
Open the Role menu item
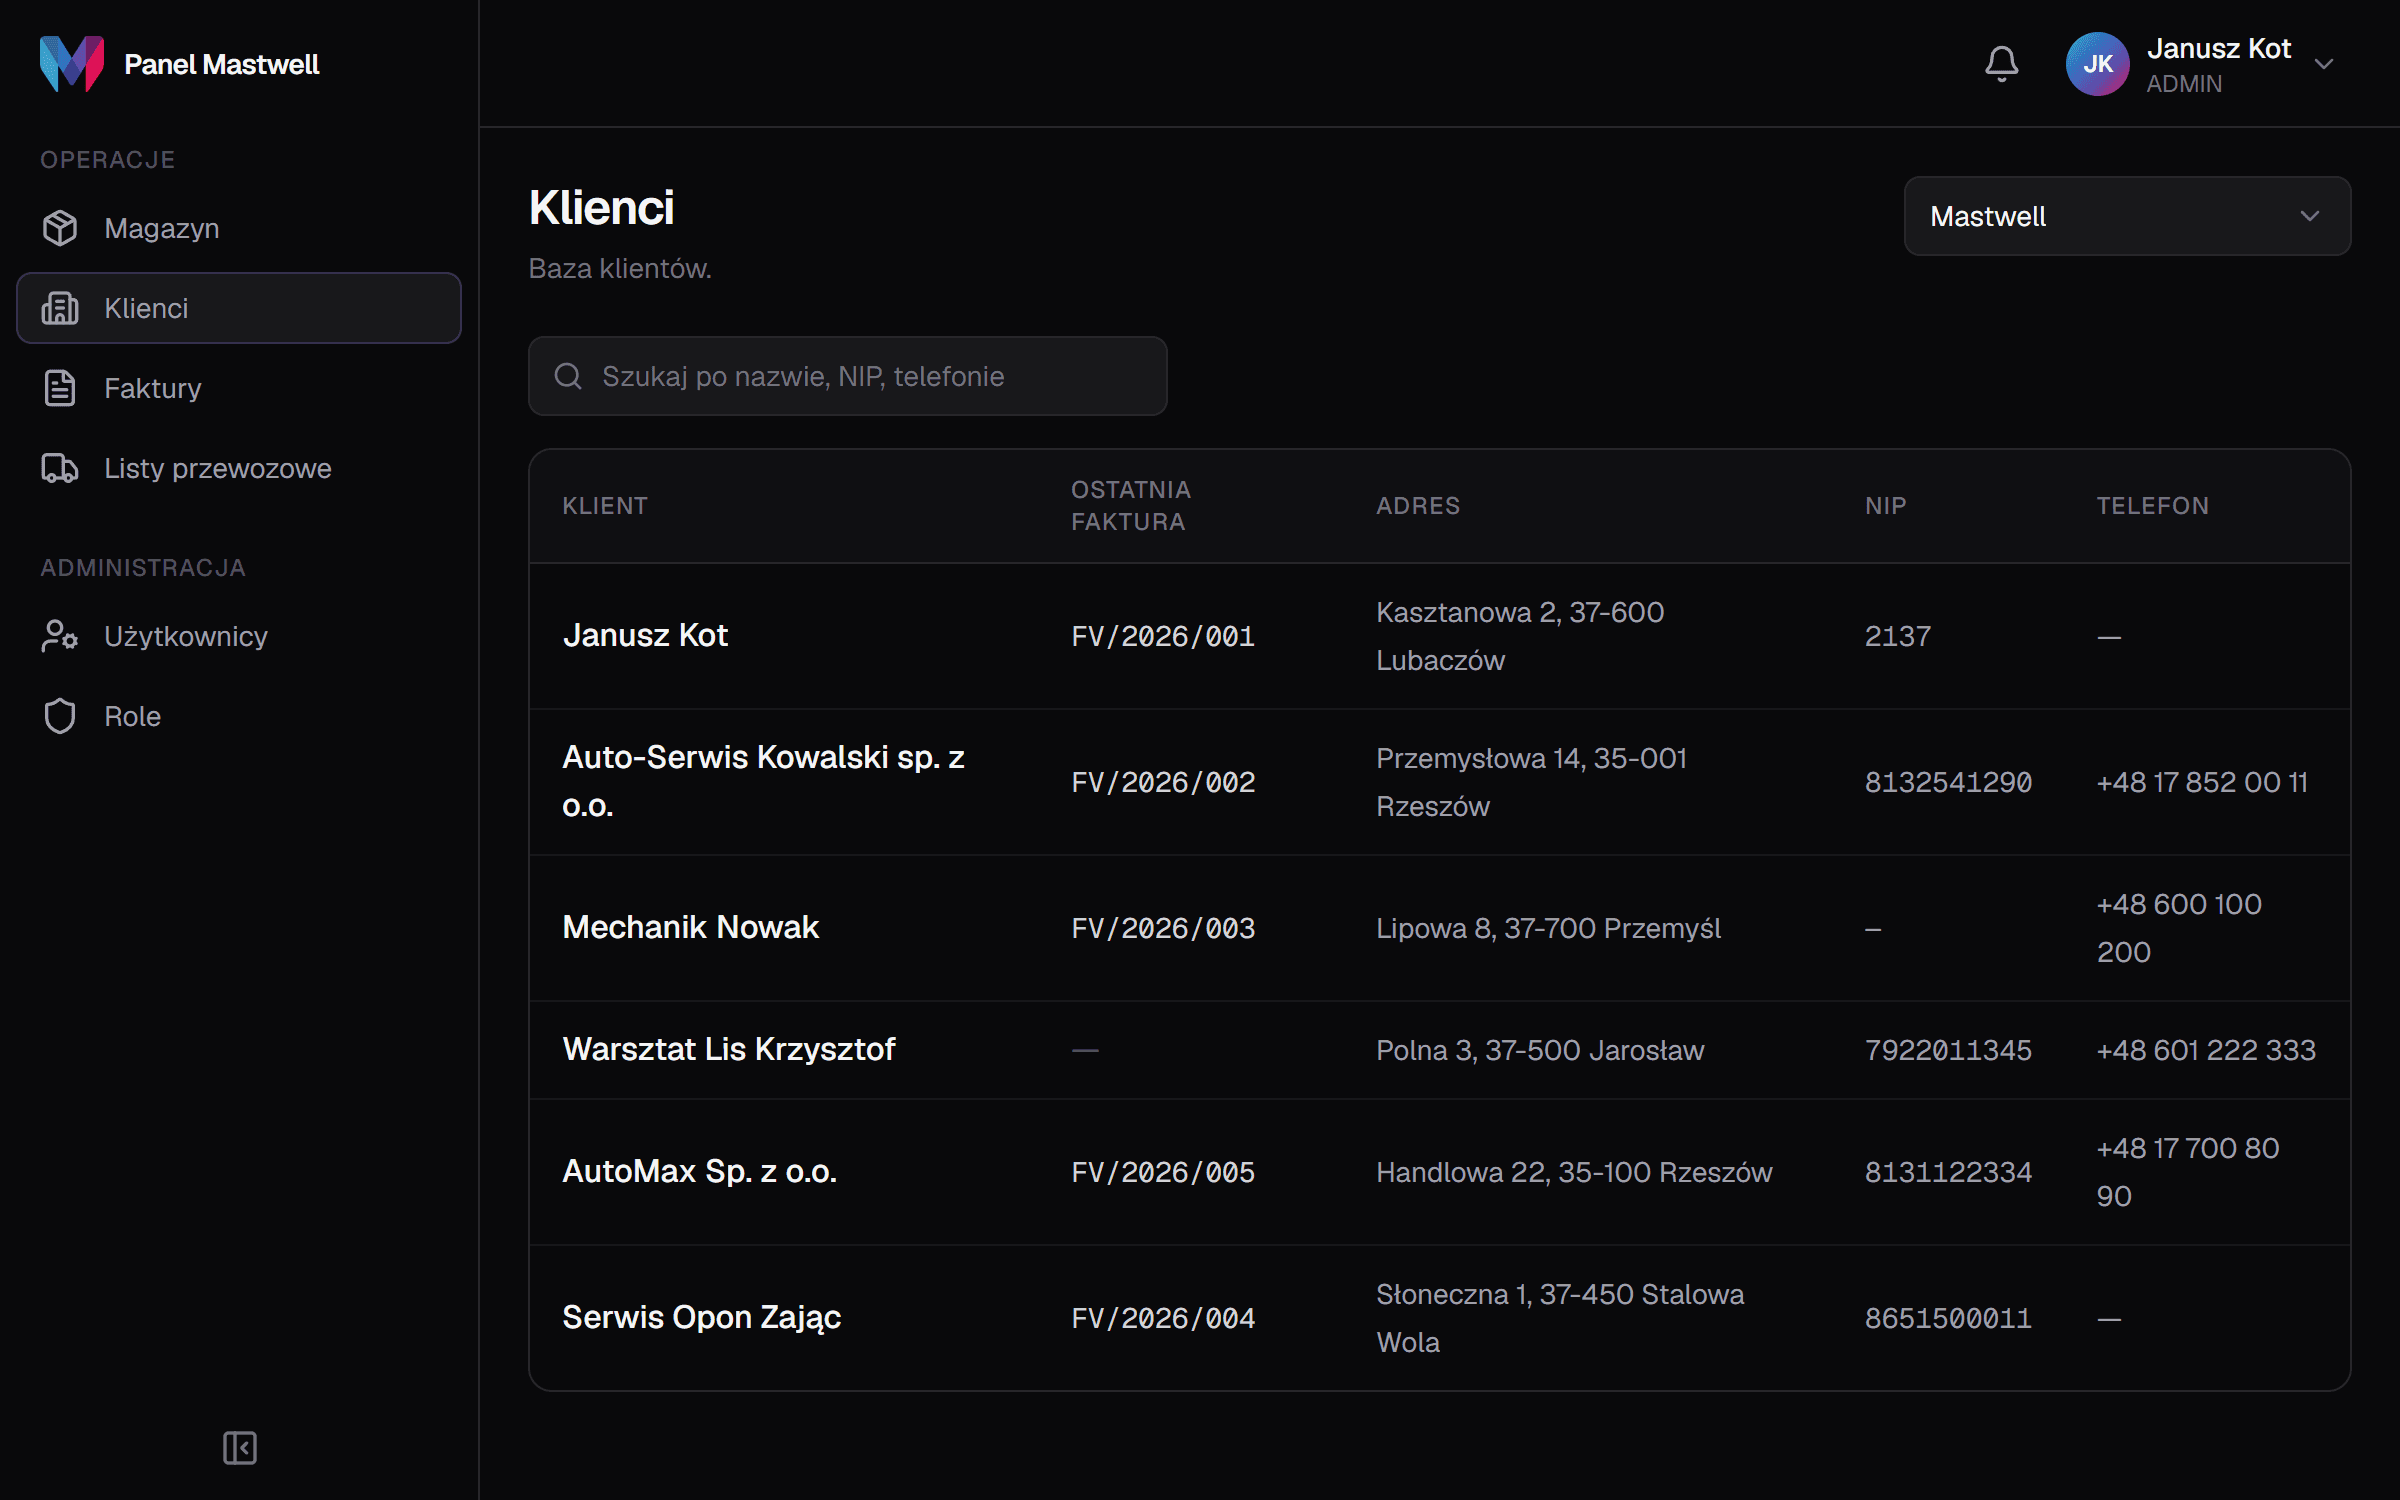point(239,716)
